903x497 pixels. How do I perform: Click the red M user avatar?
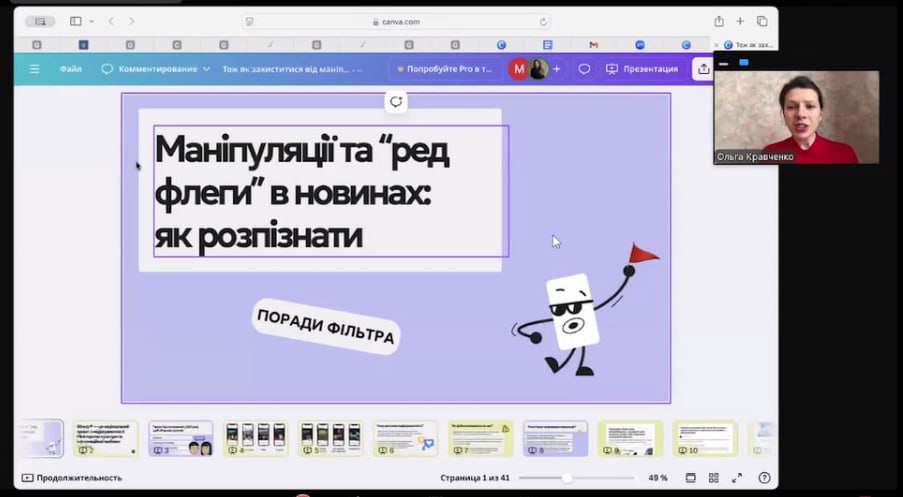519,69
